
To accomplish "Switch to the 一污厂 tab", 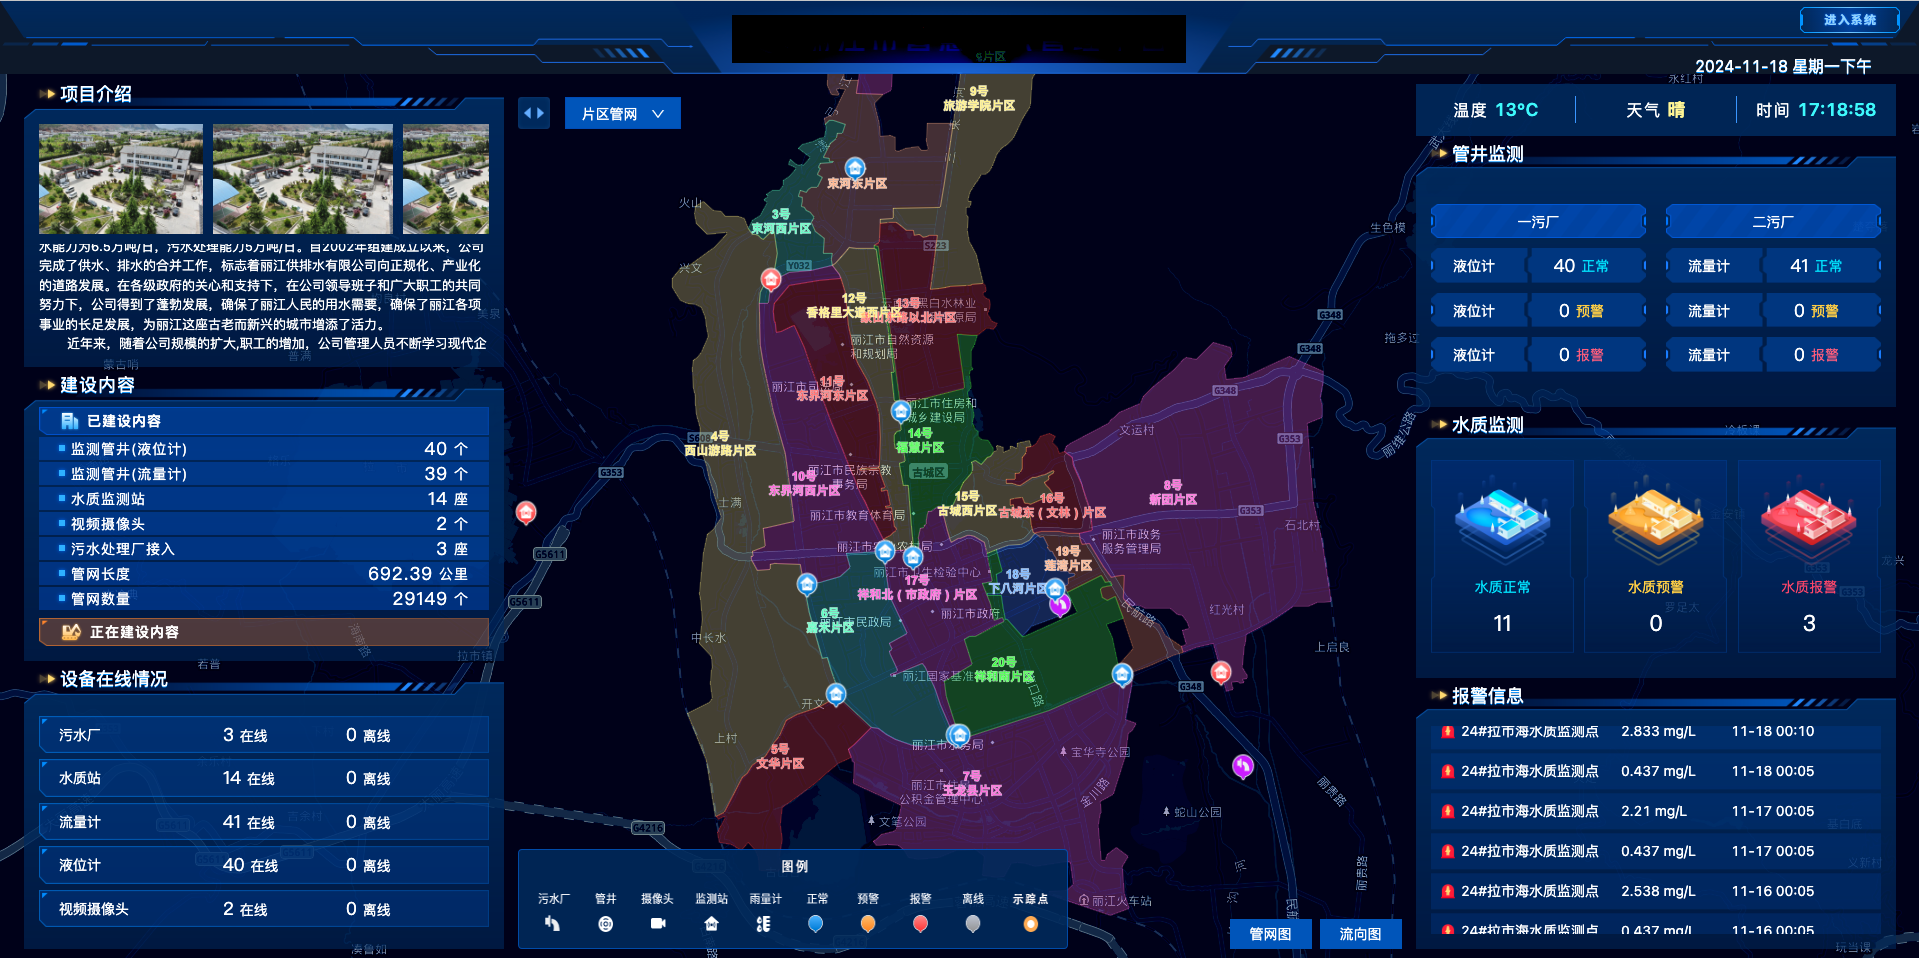I will [1538, 221].
